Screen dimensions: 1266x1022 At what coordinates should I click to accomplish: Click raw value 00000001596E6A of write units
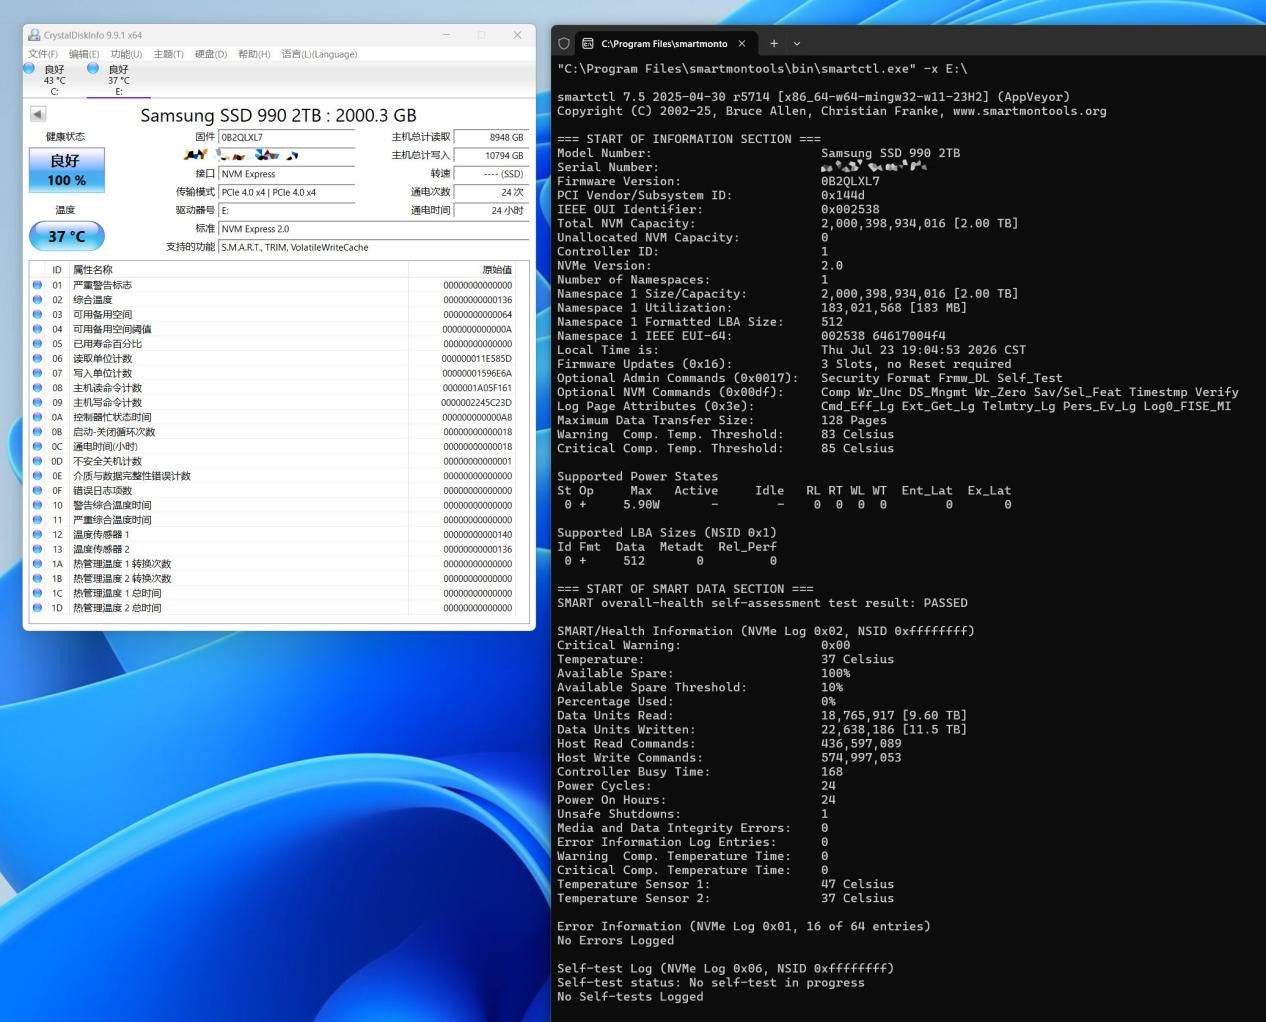click(x=476, y=373)
